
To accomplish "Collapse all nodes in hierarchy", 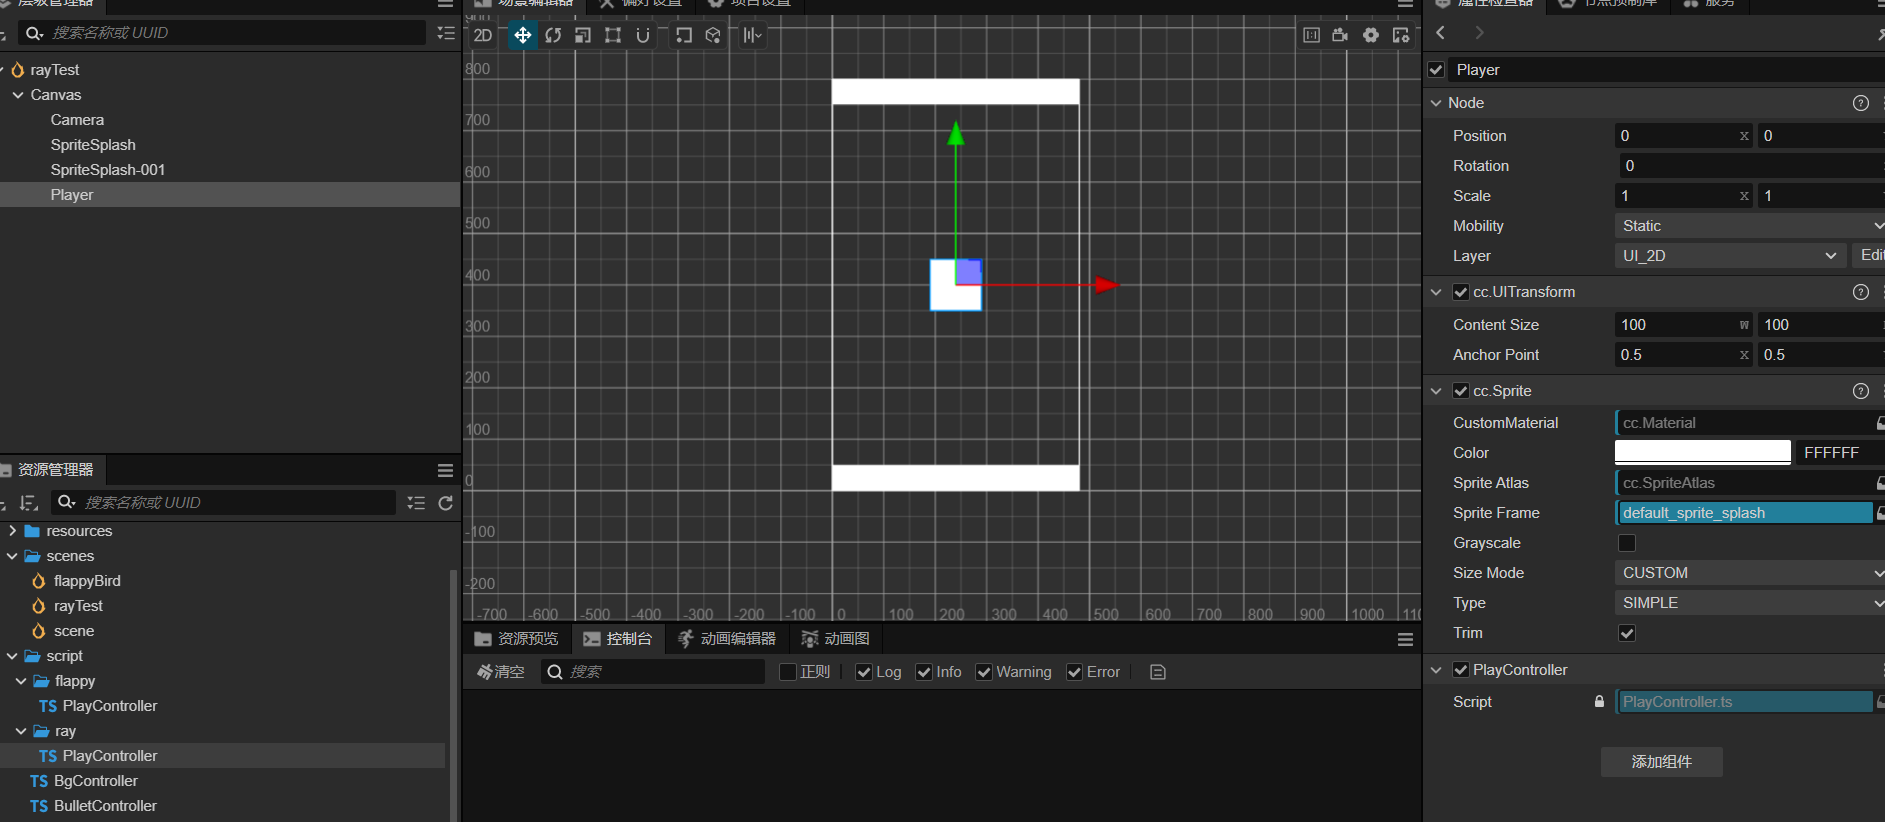I will click(446, 33).
